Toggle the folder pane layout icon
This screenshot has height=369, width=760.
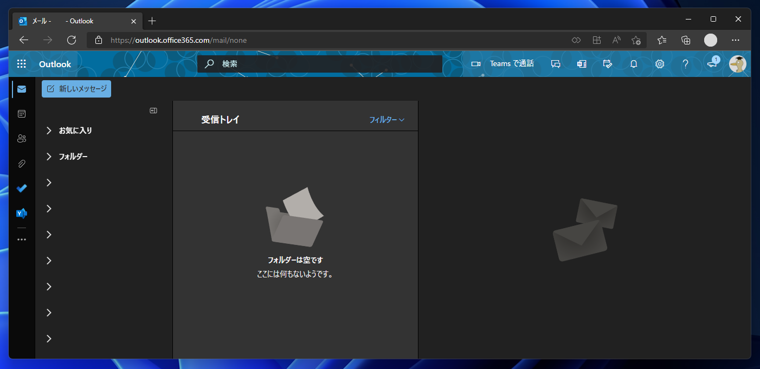coord(153,111)
